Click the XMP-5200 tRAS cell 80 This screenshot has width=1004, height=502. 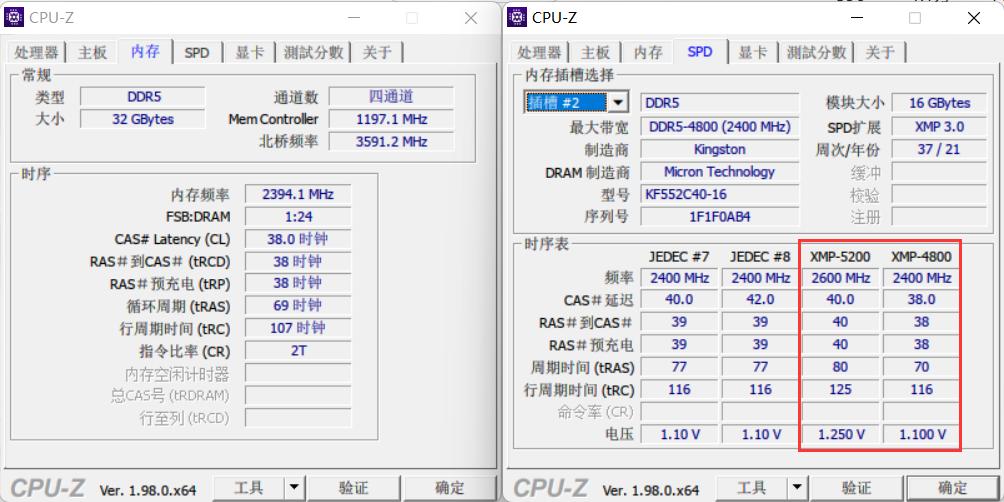(840, 367)
